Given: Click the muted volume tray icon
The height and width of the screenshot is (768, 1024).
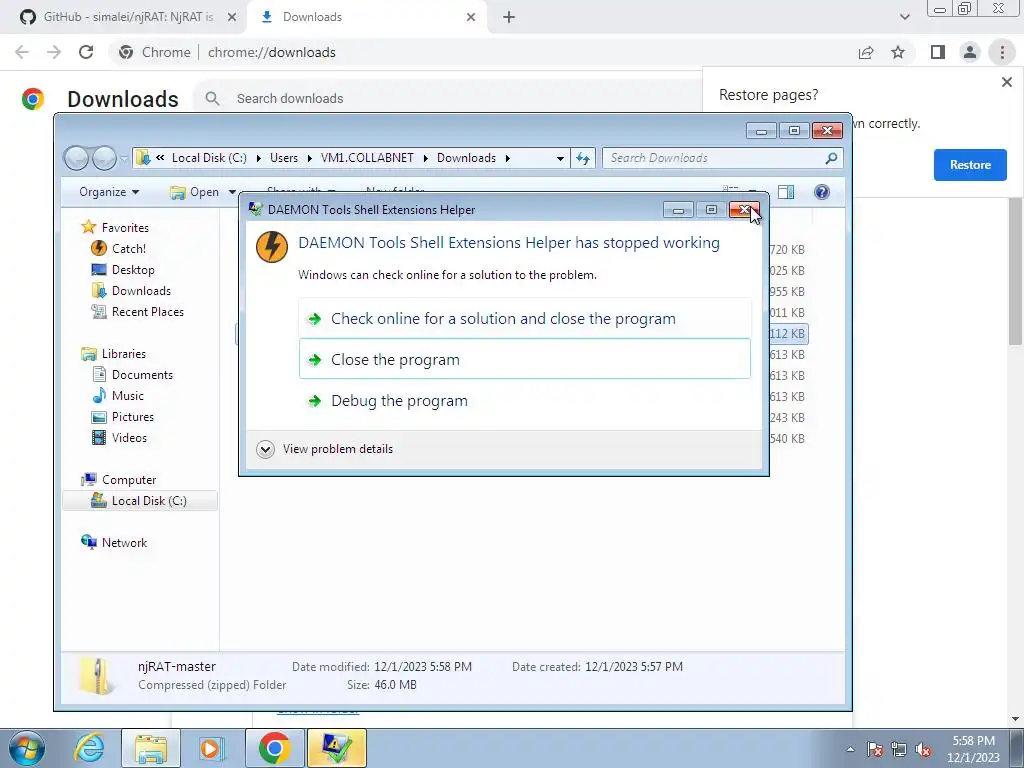Looking at the screenshot, I should coord(923,749).
